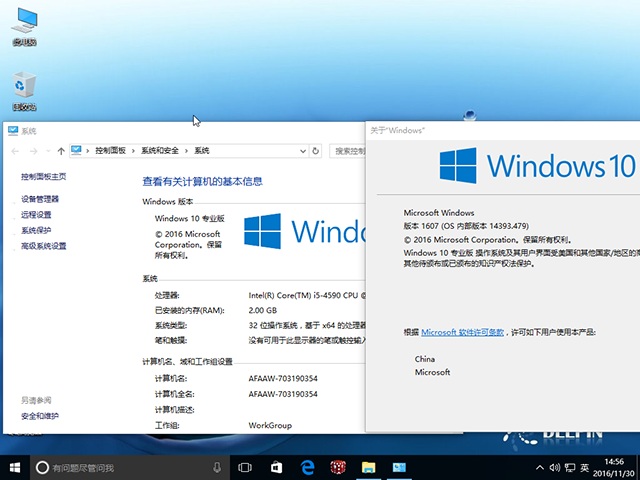The image size is (640, 480).
Task: Click the Cortana microphone icon
Action: click(x=217, y=467)
